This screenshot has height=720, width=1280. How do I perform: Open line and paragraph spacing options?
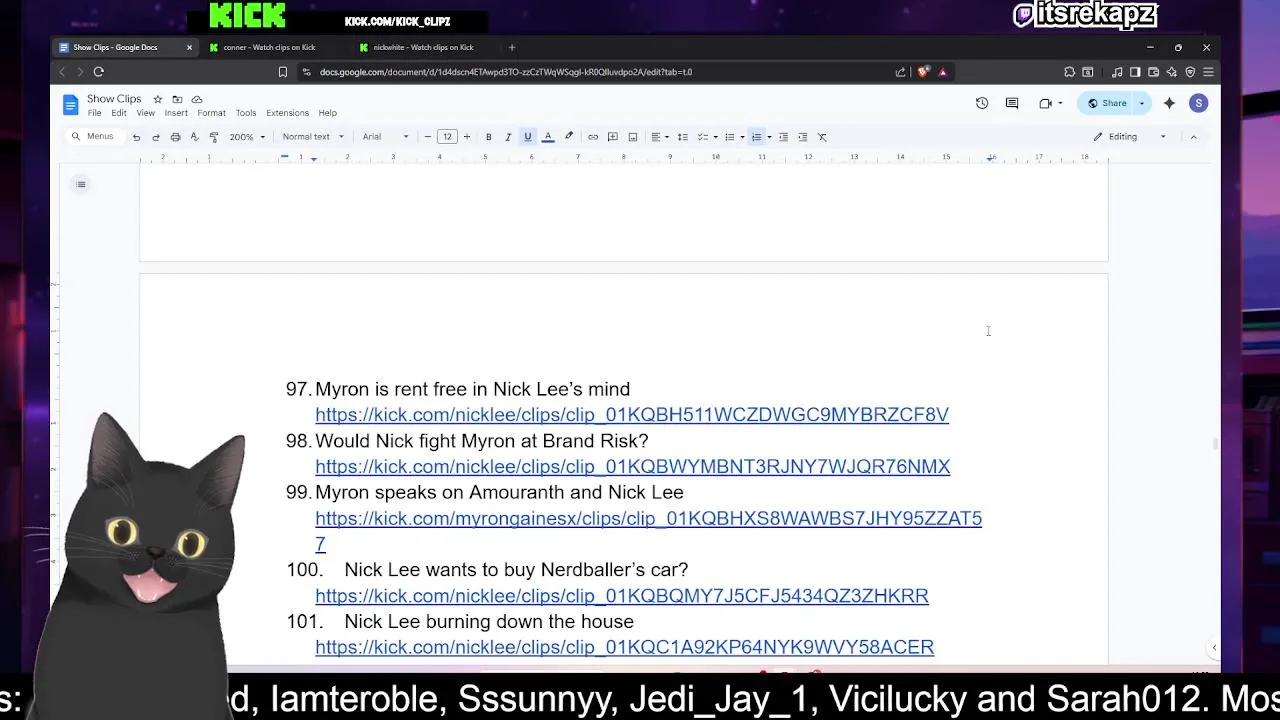683,137
